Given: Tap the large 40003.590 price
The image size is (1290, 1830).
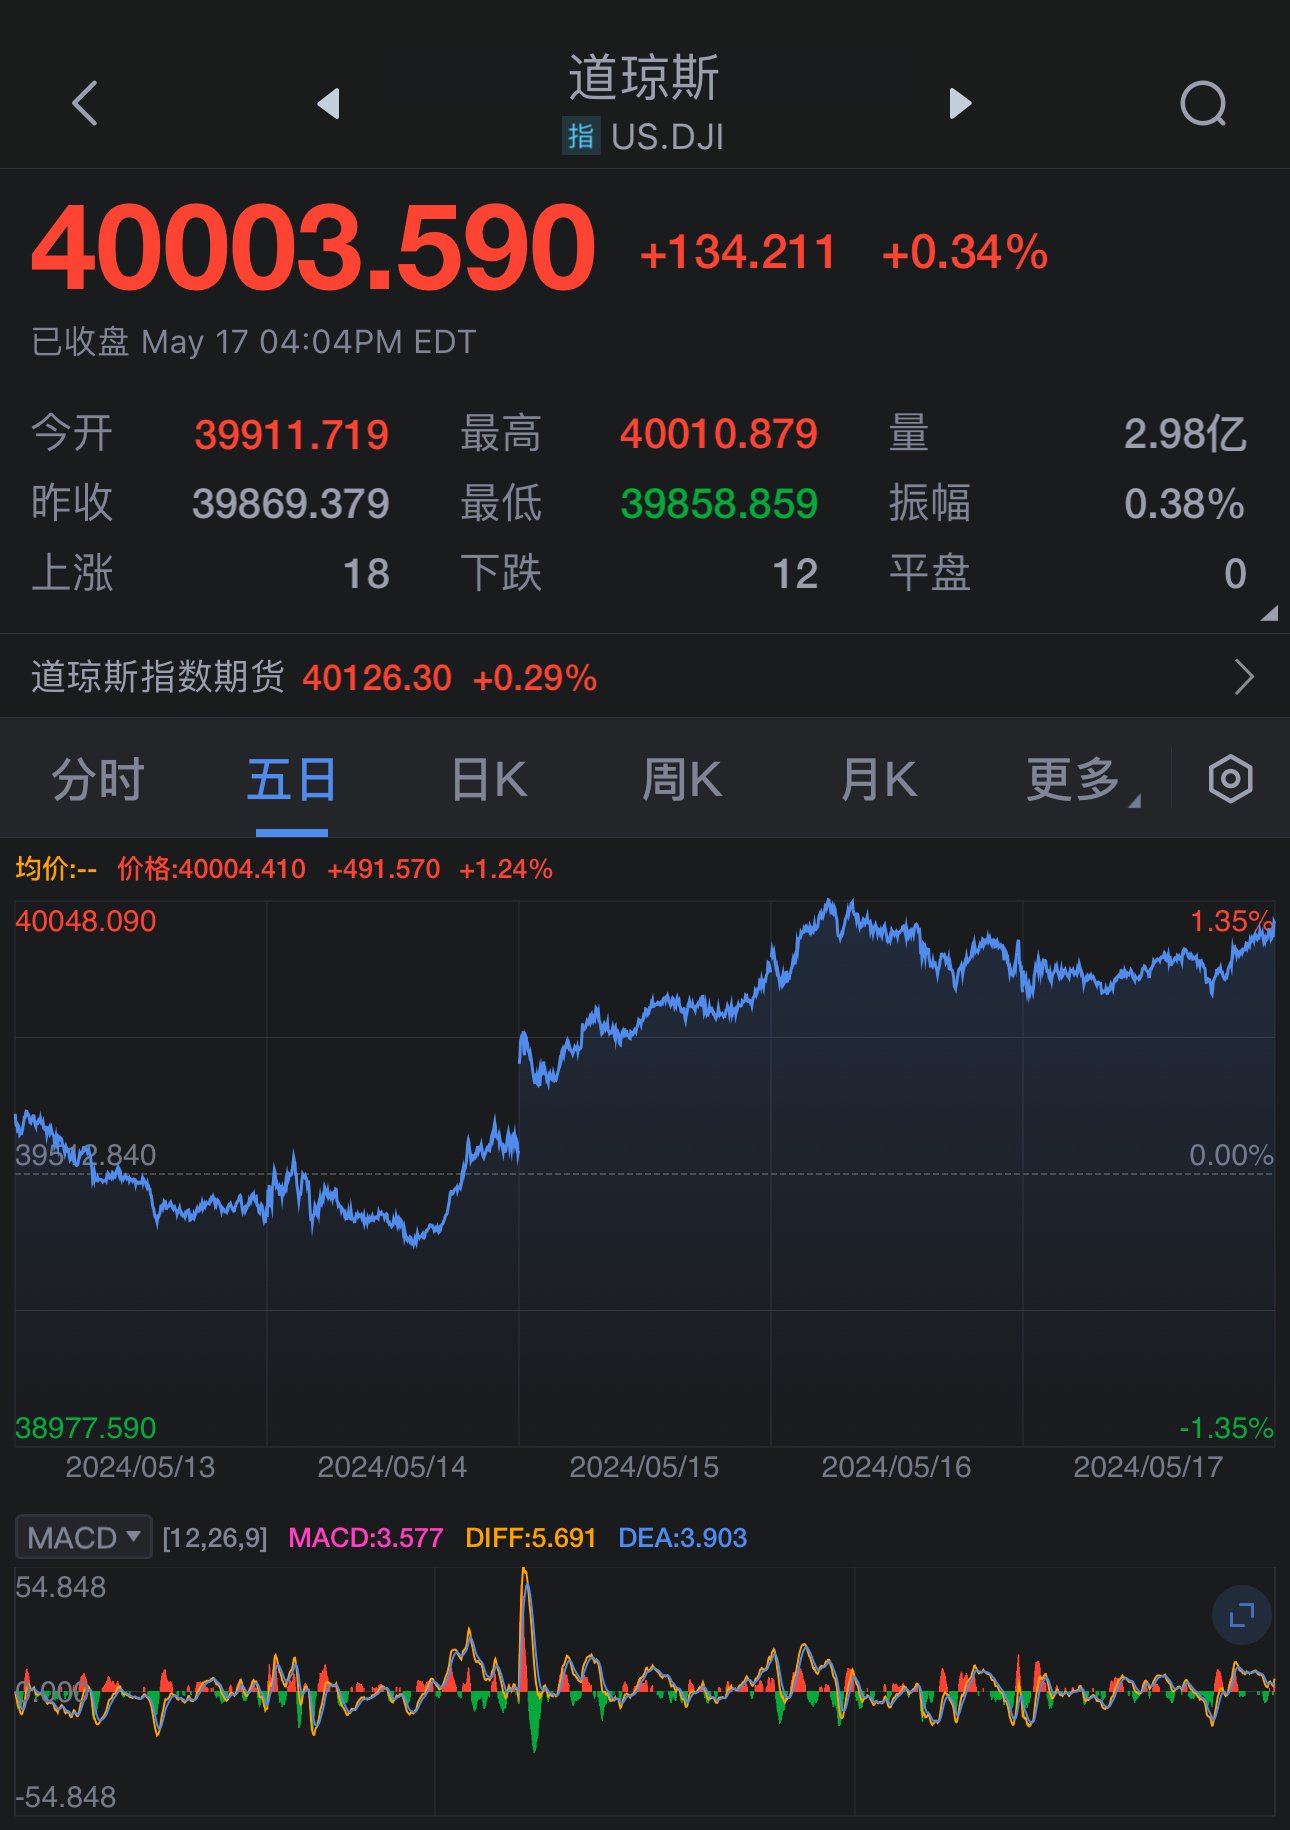Looking at the screenshot, I should (314, 248).
